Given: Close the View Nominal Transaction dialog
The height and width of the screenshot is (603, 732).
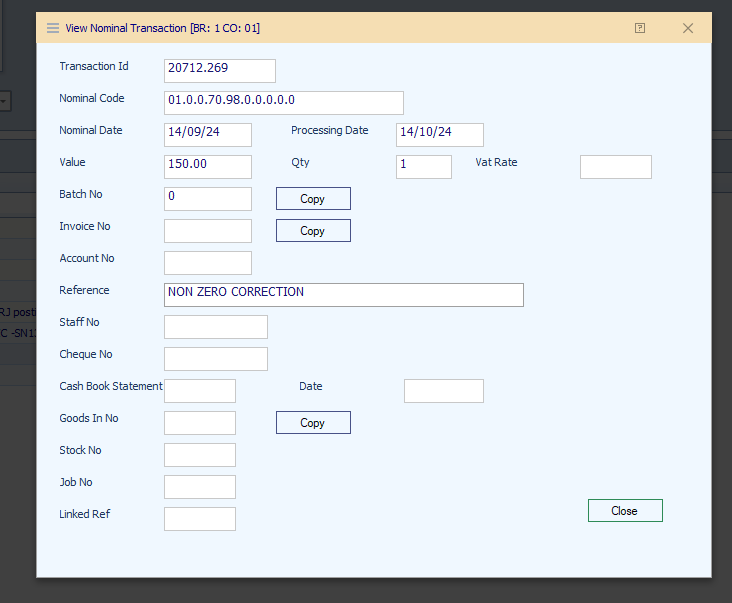Looking at the screenshot, I should 688,28.
